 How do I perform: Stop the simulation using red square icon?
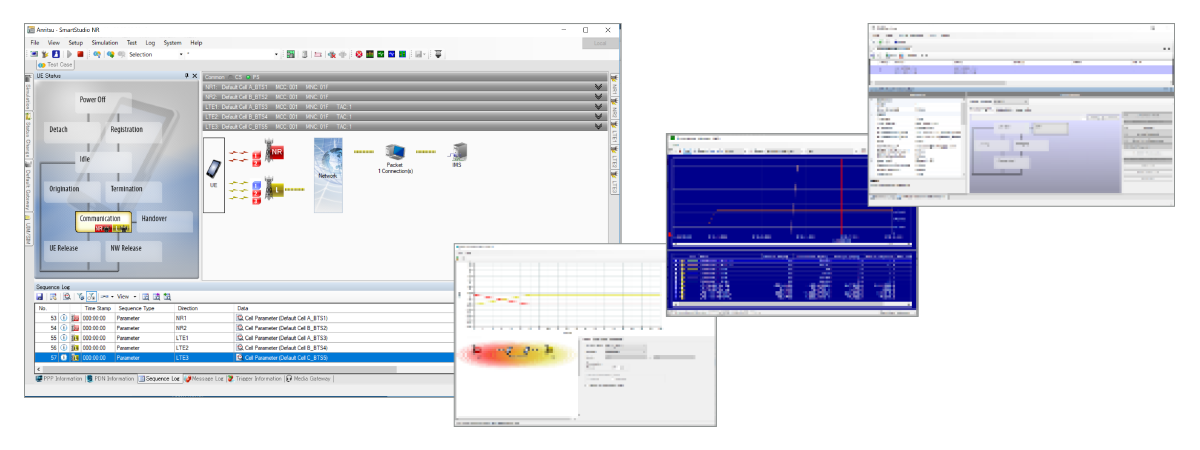point(81,54)
